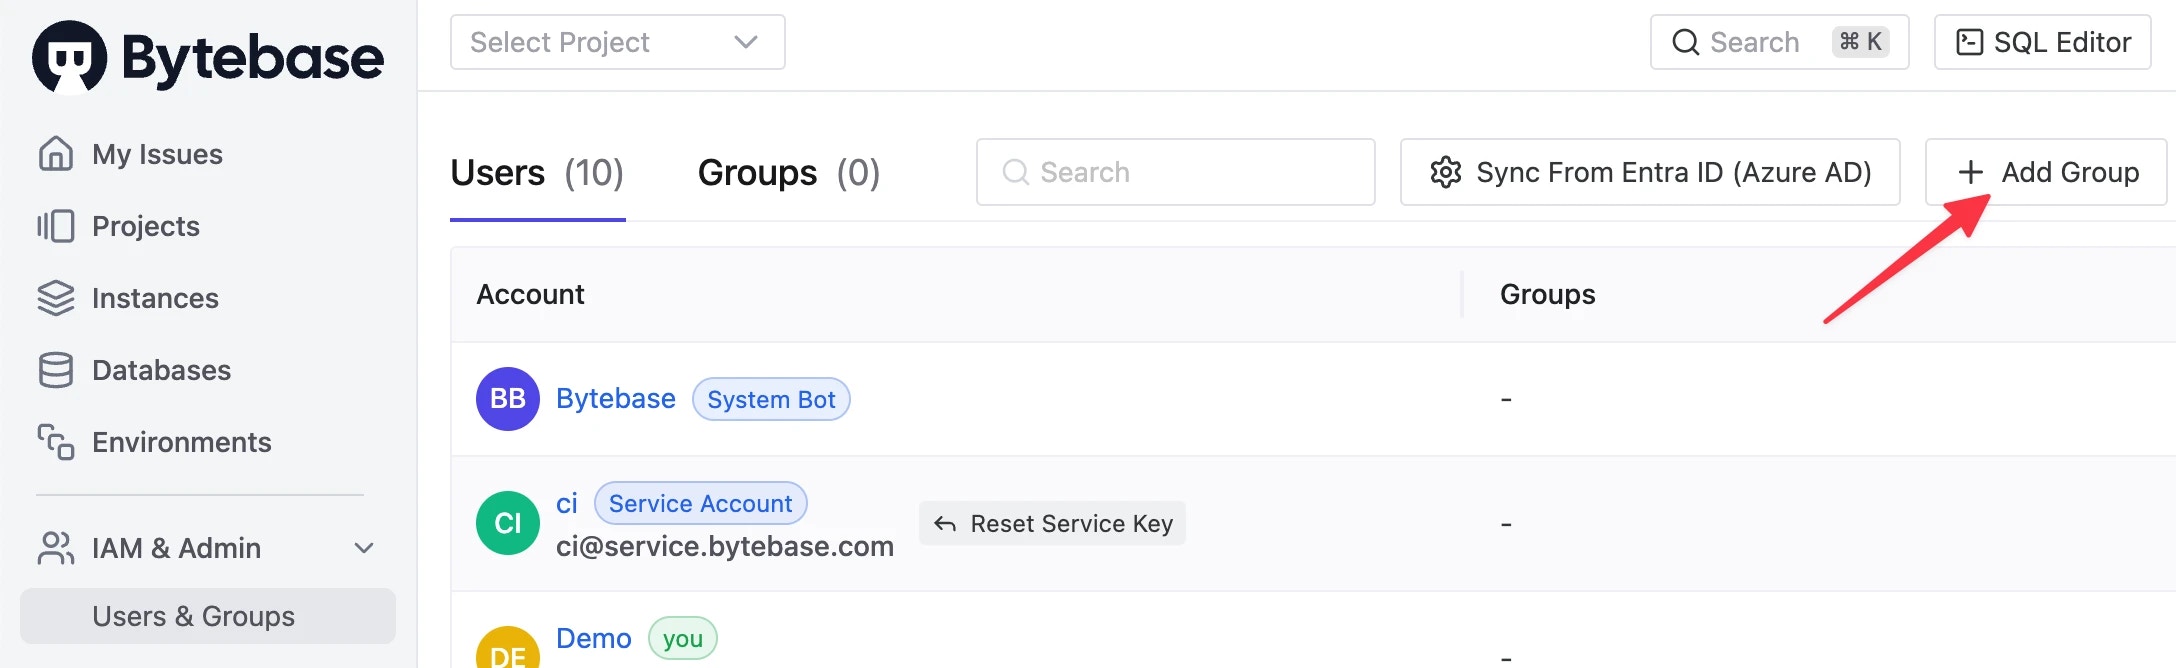
Task: Open the Environments section
Action: click(181, 442)
